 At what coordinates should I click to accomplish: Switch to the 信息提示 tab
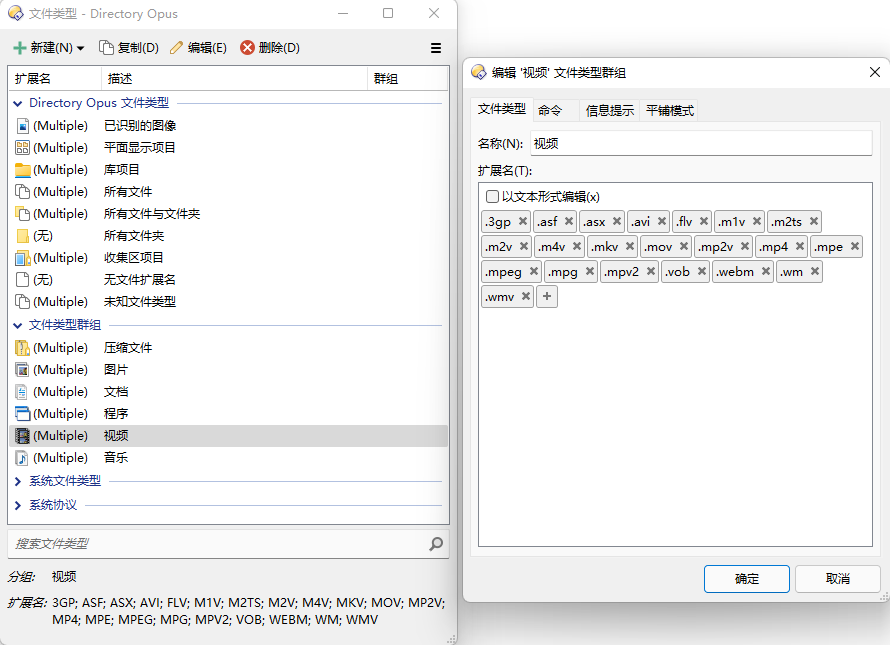610,111
